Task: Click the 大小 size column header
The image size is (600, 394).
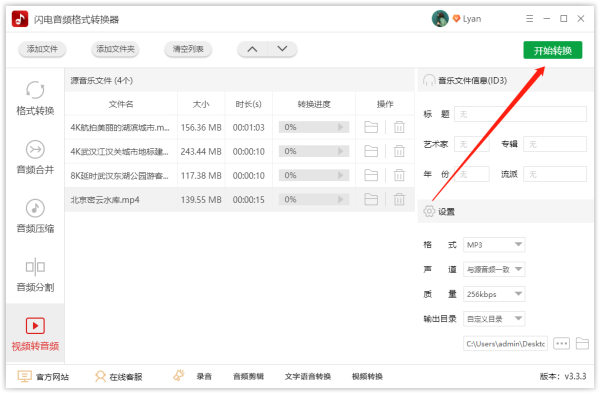Action: (201, 104)
